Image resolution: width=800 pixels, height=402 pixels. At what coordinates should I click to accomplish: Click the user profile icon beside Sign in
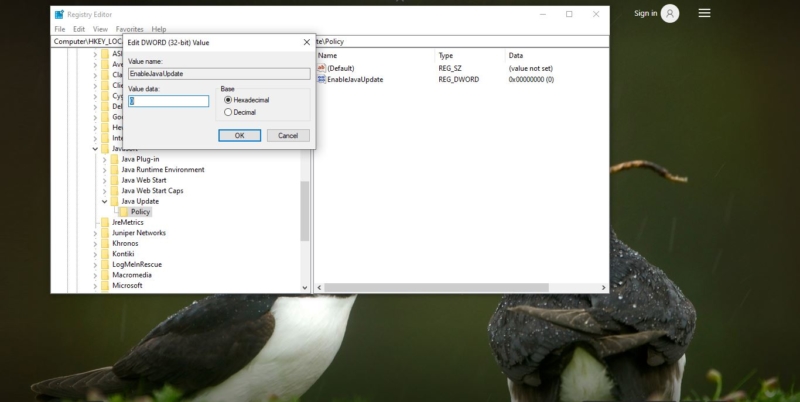(669, 13)
